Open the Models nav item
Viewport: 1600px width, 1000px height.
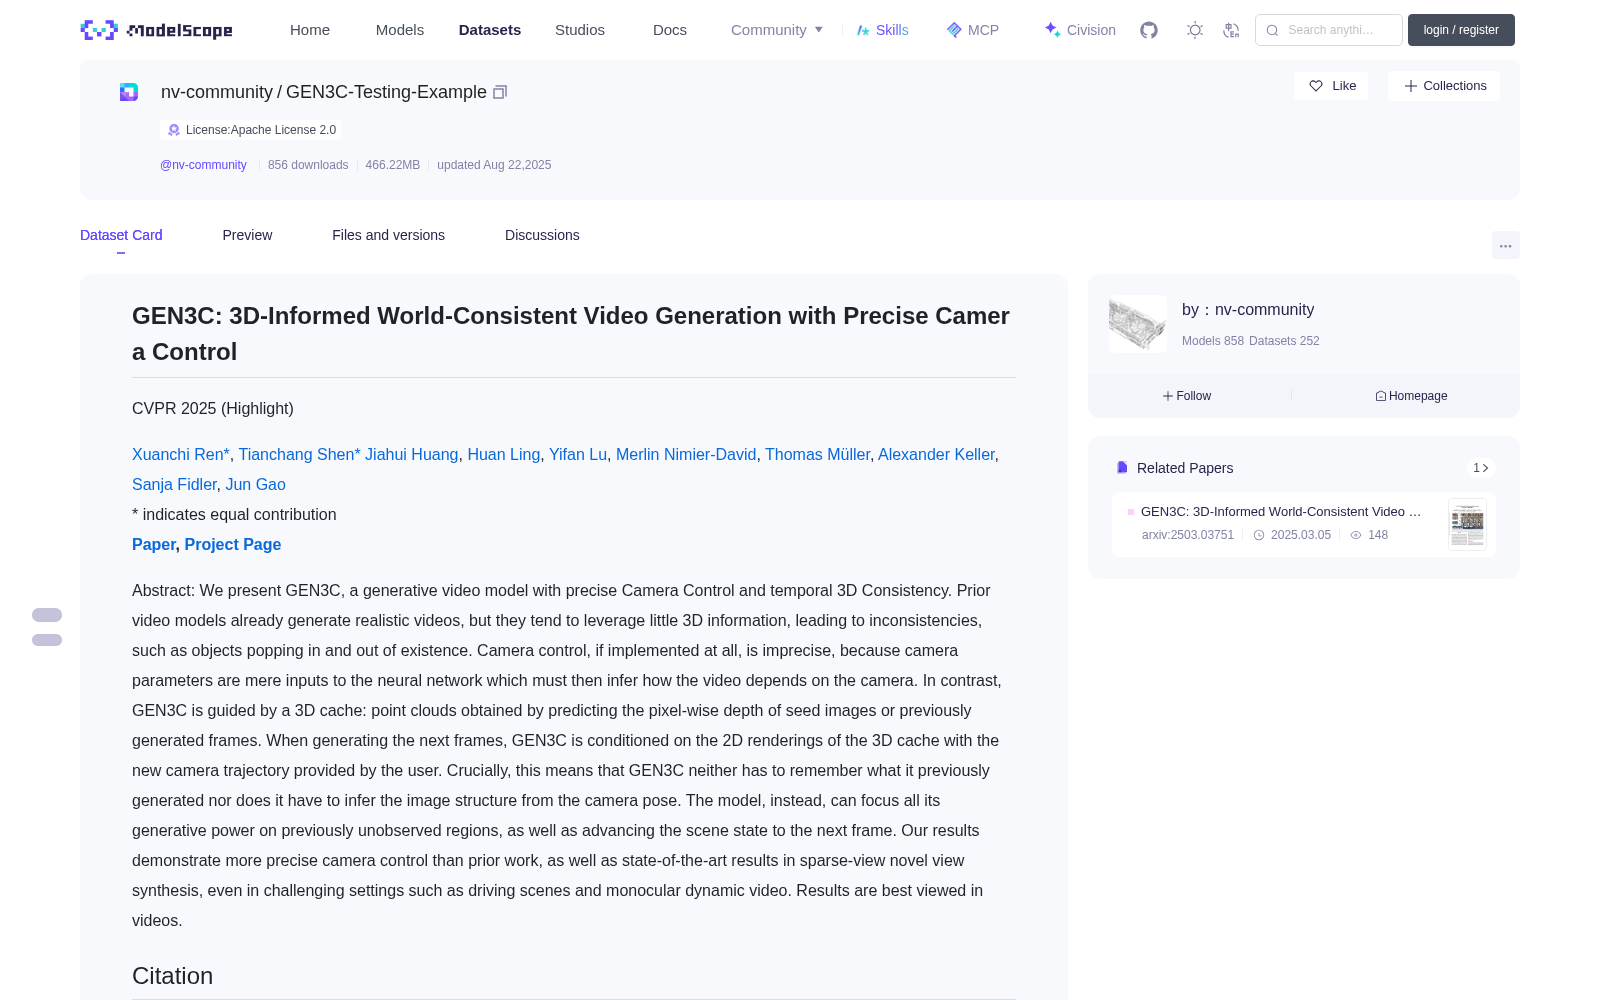coord(400,30)
